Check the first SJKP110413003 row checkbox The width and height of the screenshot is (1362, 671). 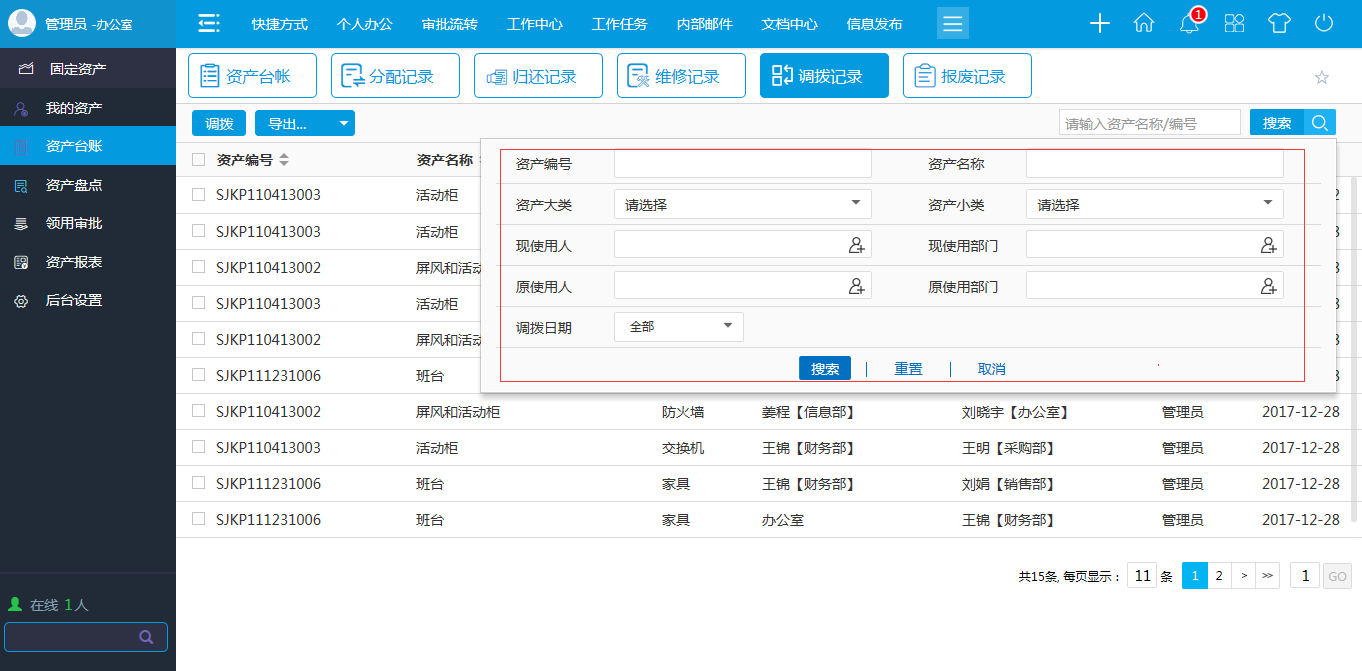[x=197, y=194]
